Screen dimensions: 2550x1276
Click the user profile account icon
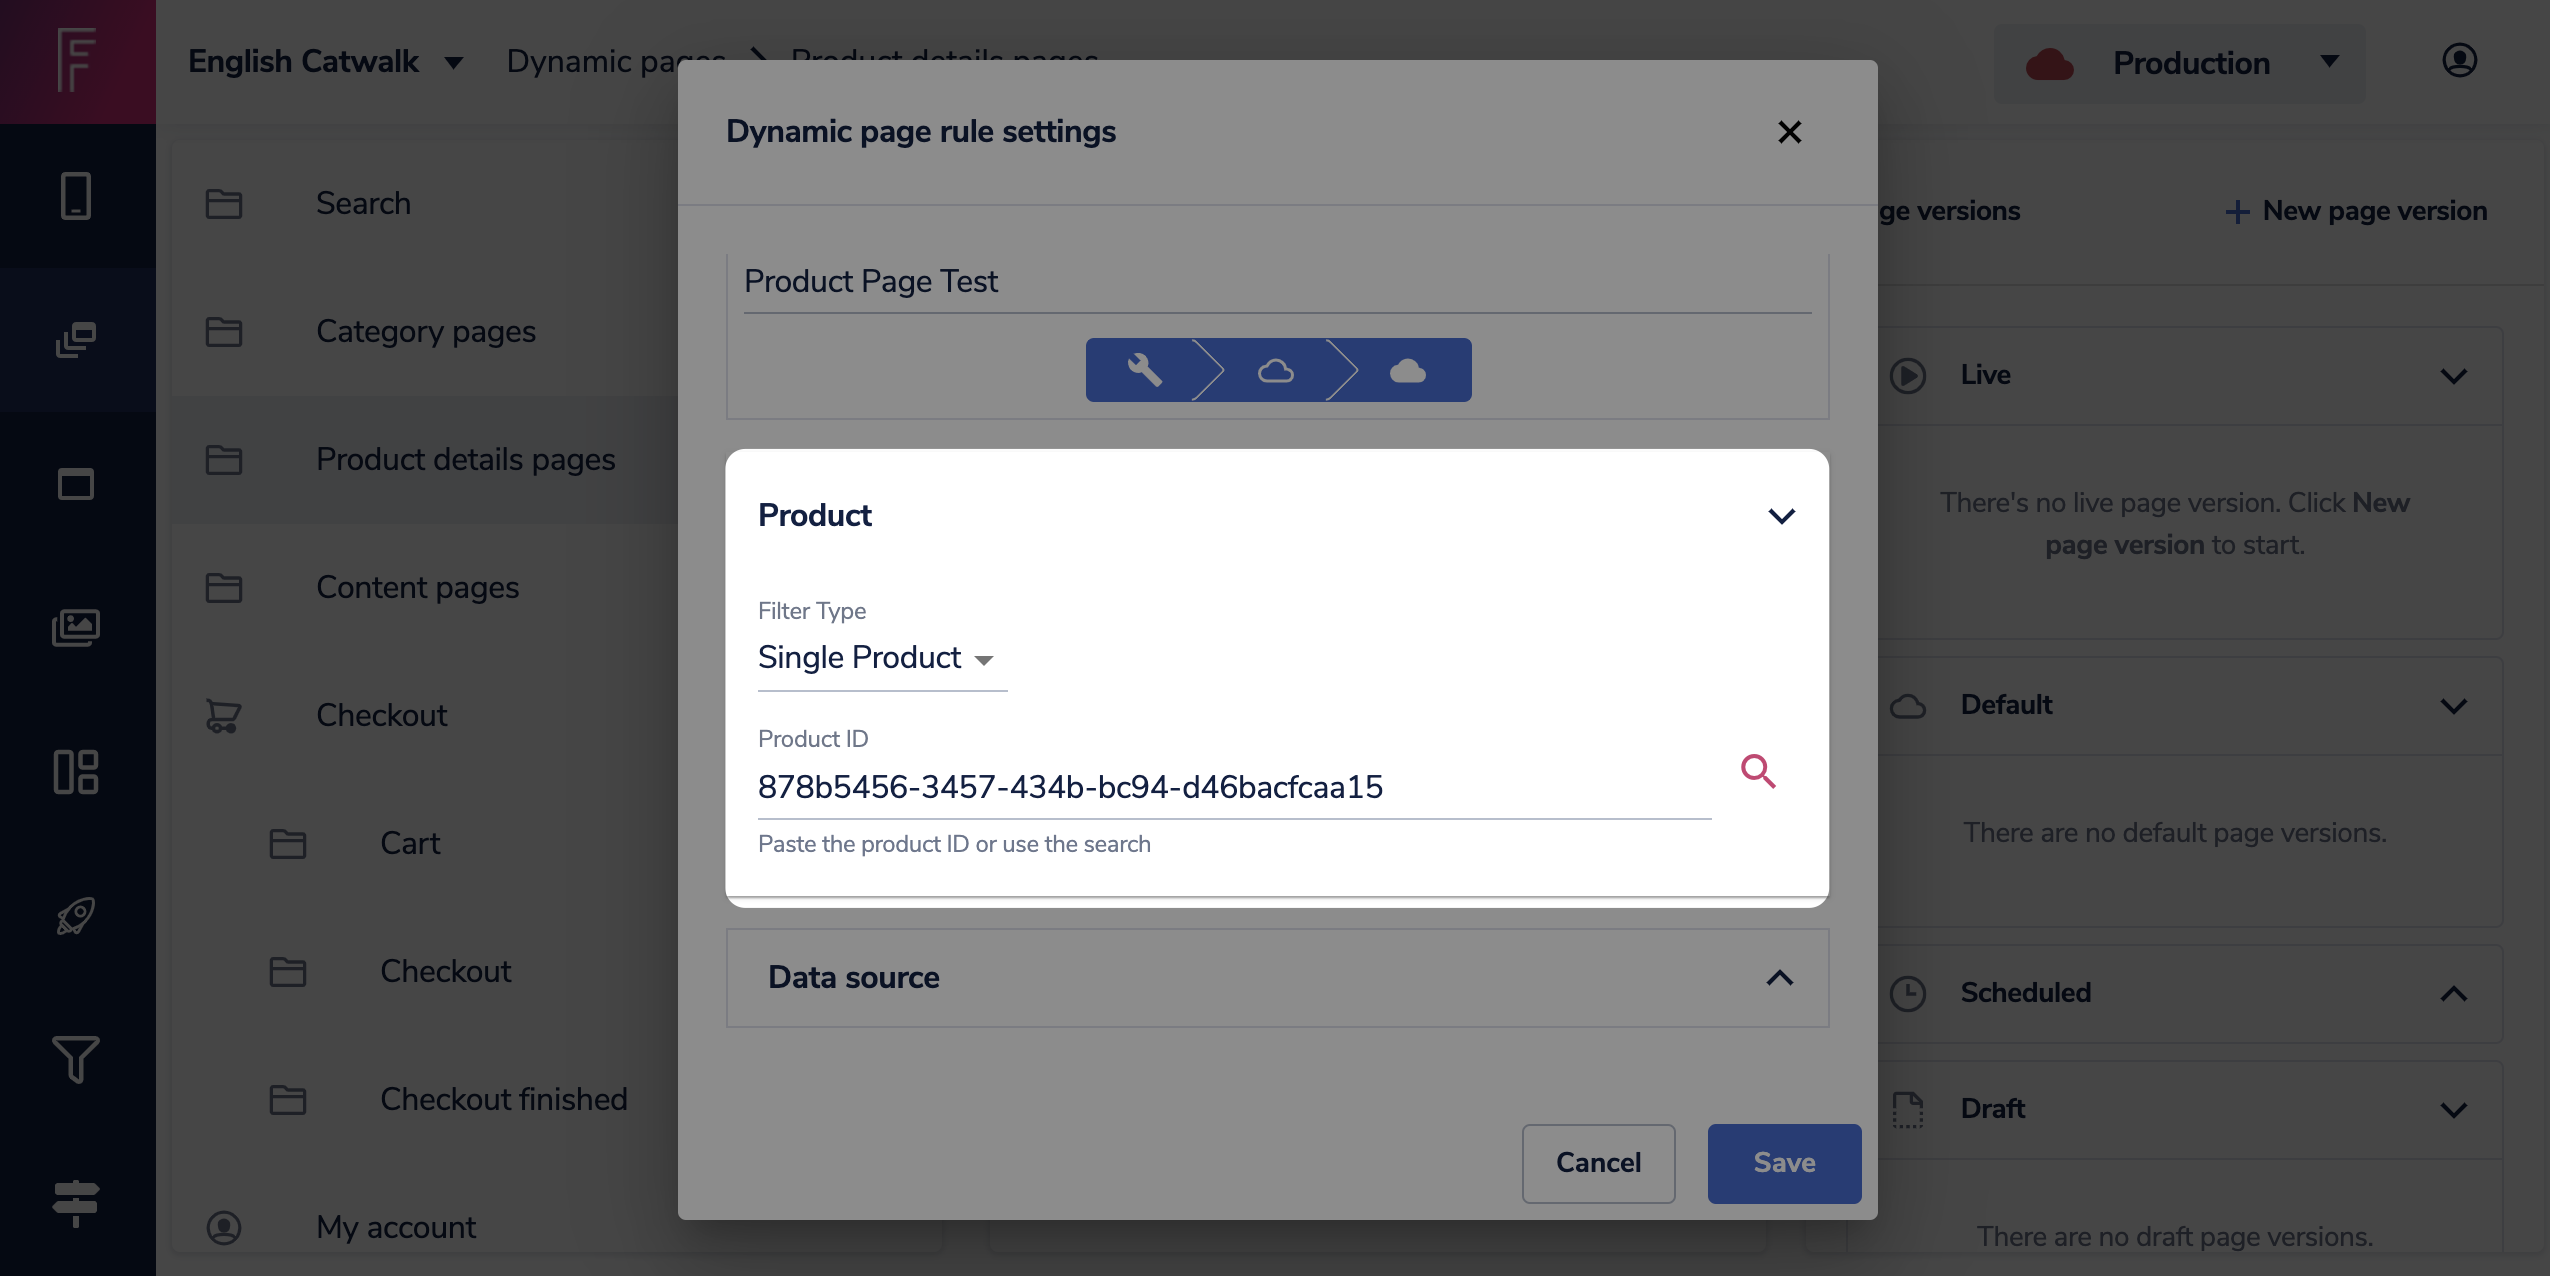click(2459, 61)
